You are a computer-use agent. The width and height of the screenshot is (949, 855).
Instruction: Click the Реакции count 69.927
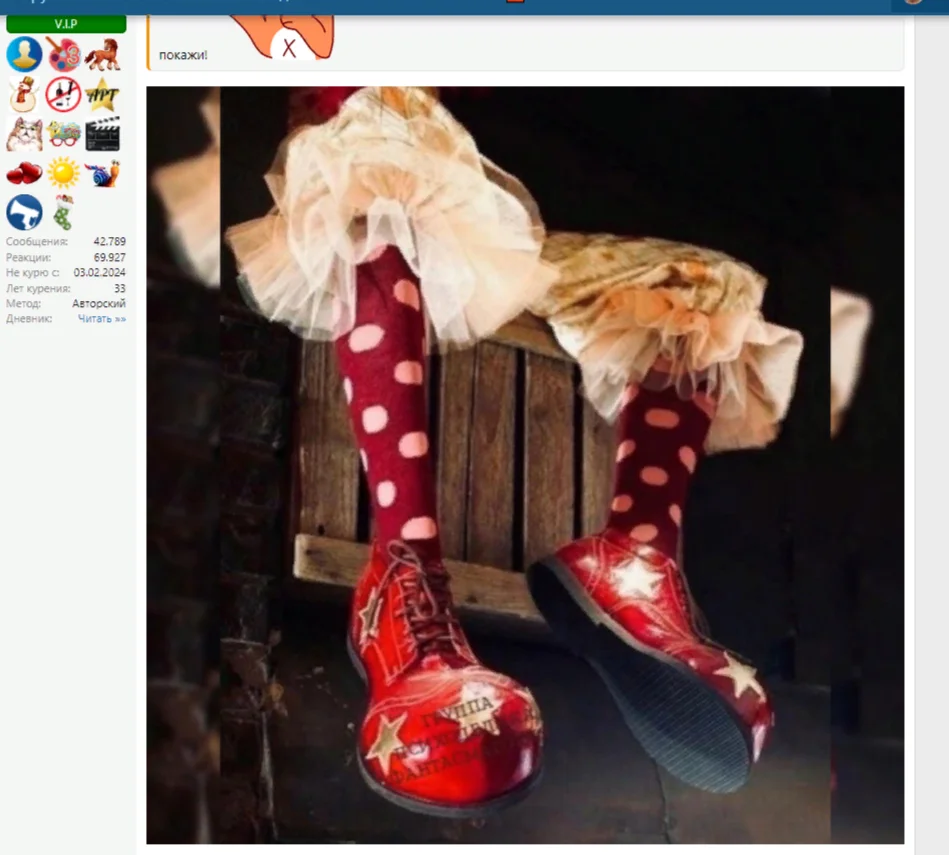point(110,257)
